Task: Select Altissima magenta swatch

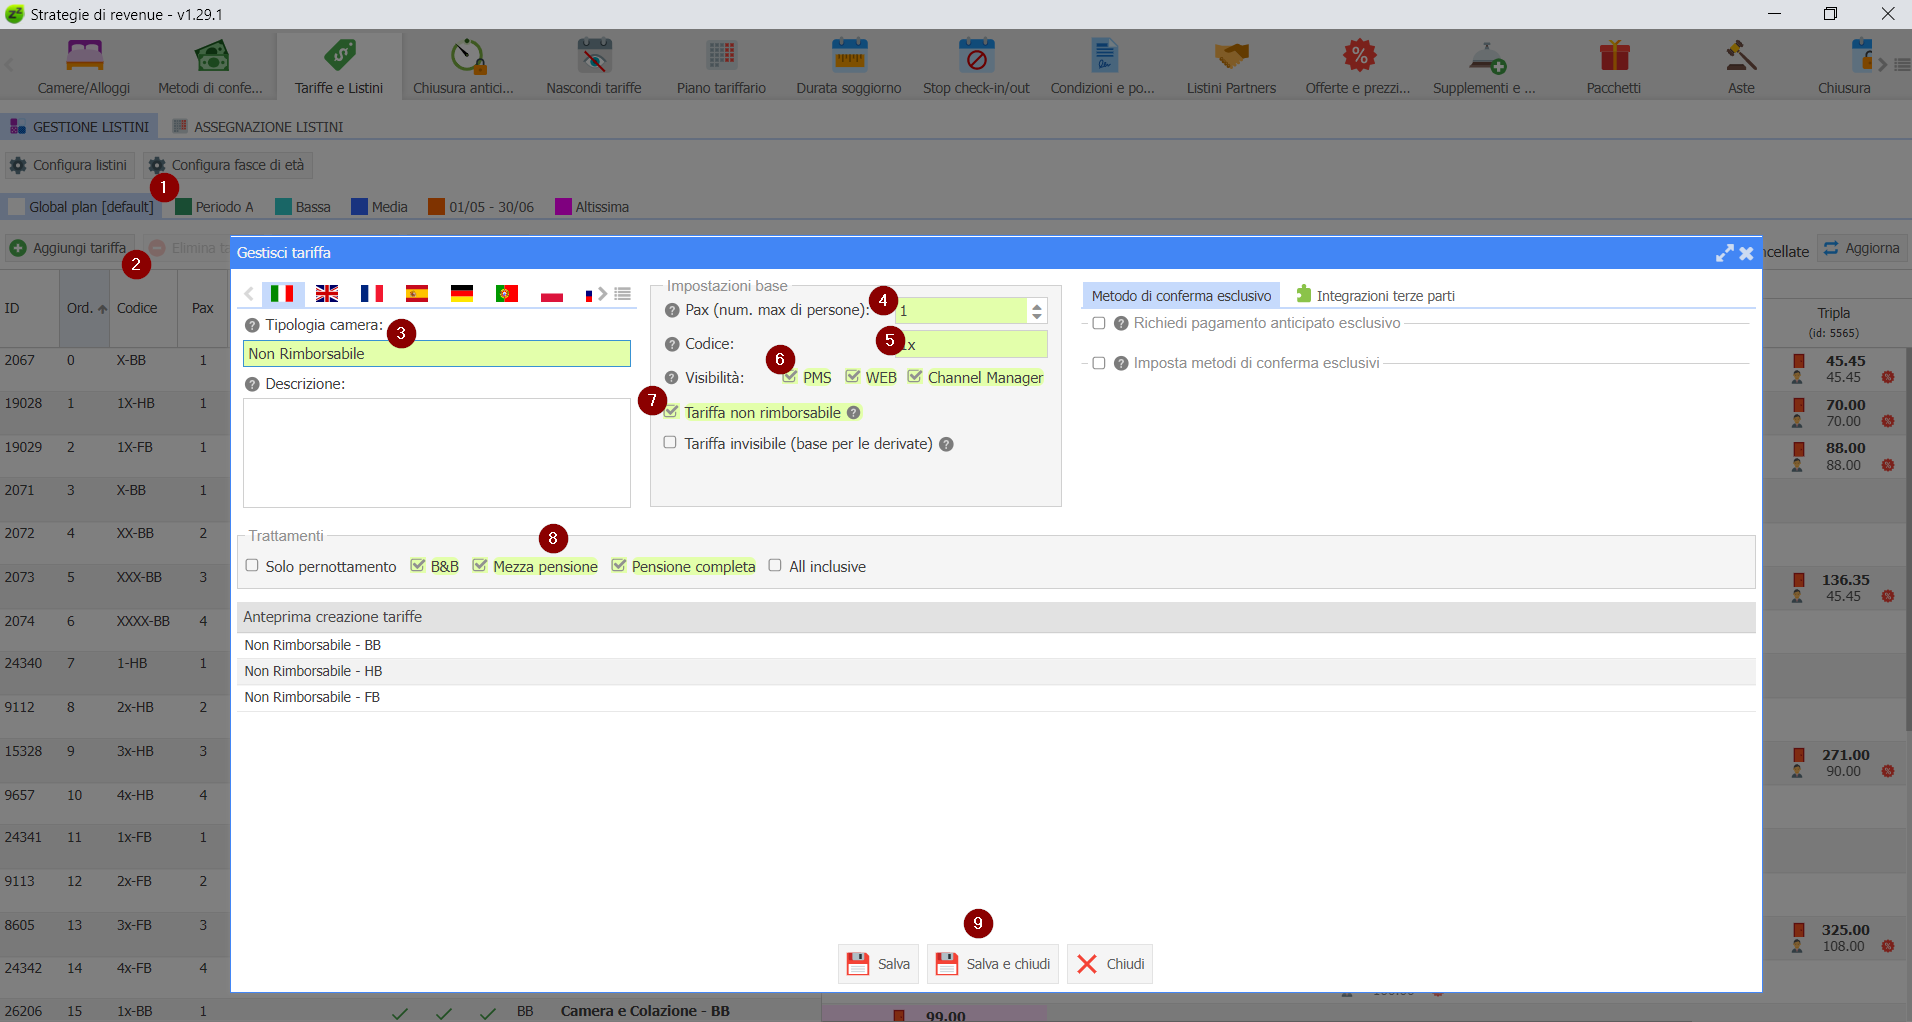Action: 563,207
